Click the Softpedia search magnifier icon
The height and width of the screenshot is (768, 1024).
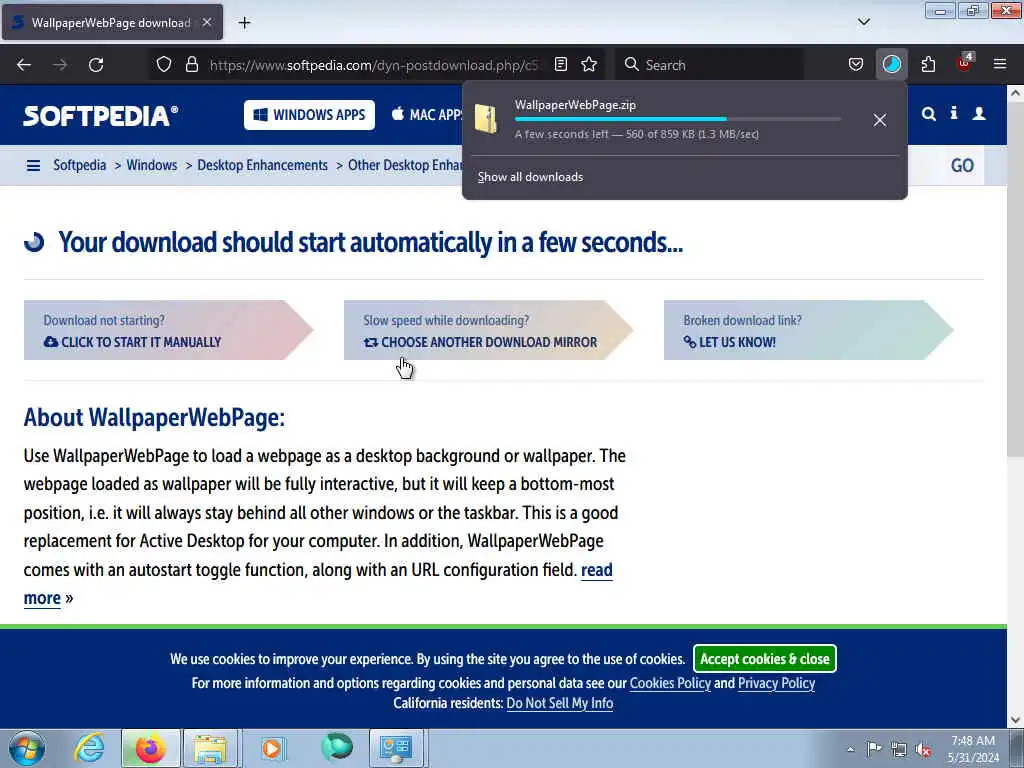(929, 114)
